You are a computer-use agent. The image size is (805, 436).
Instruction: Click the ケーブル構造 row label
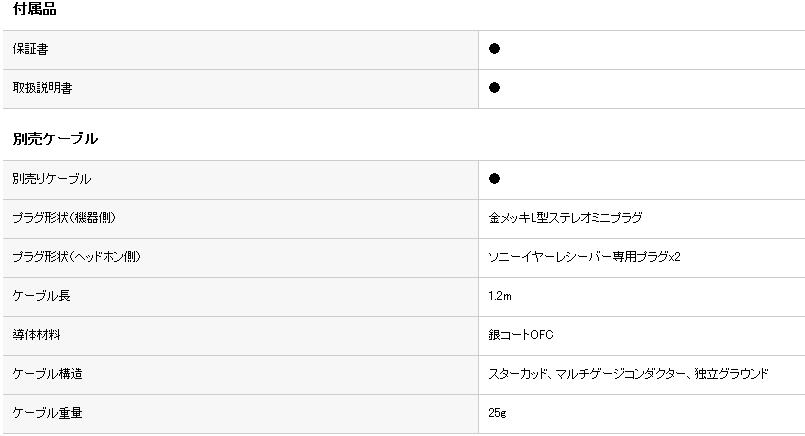(47, 374)
